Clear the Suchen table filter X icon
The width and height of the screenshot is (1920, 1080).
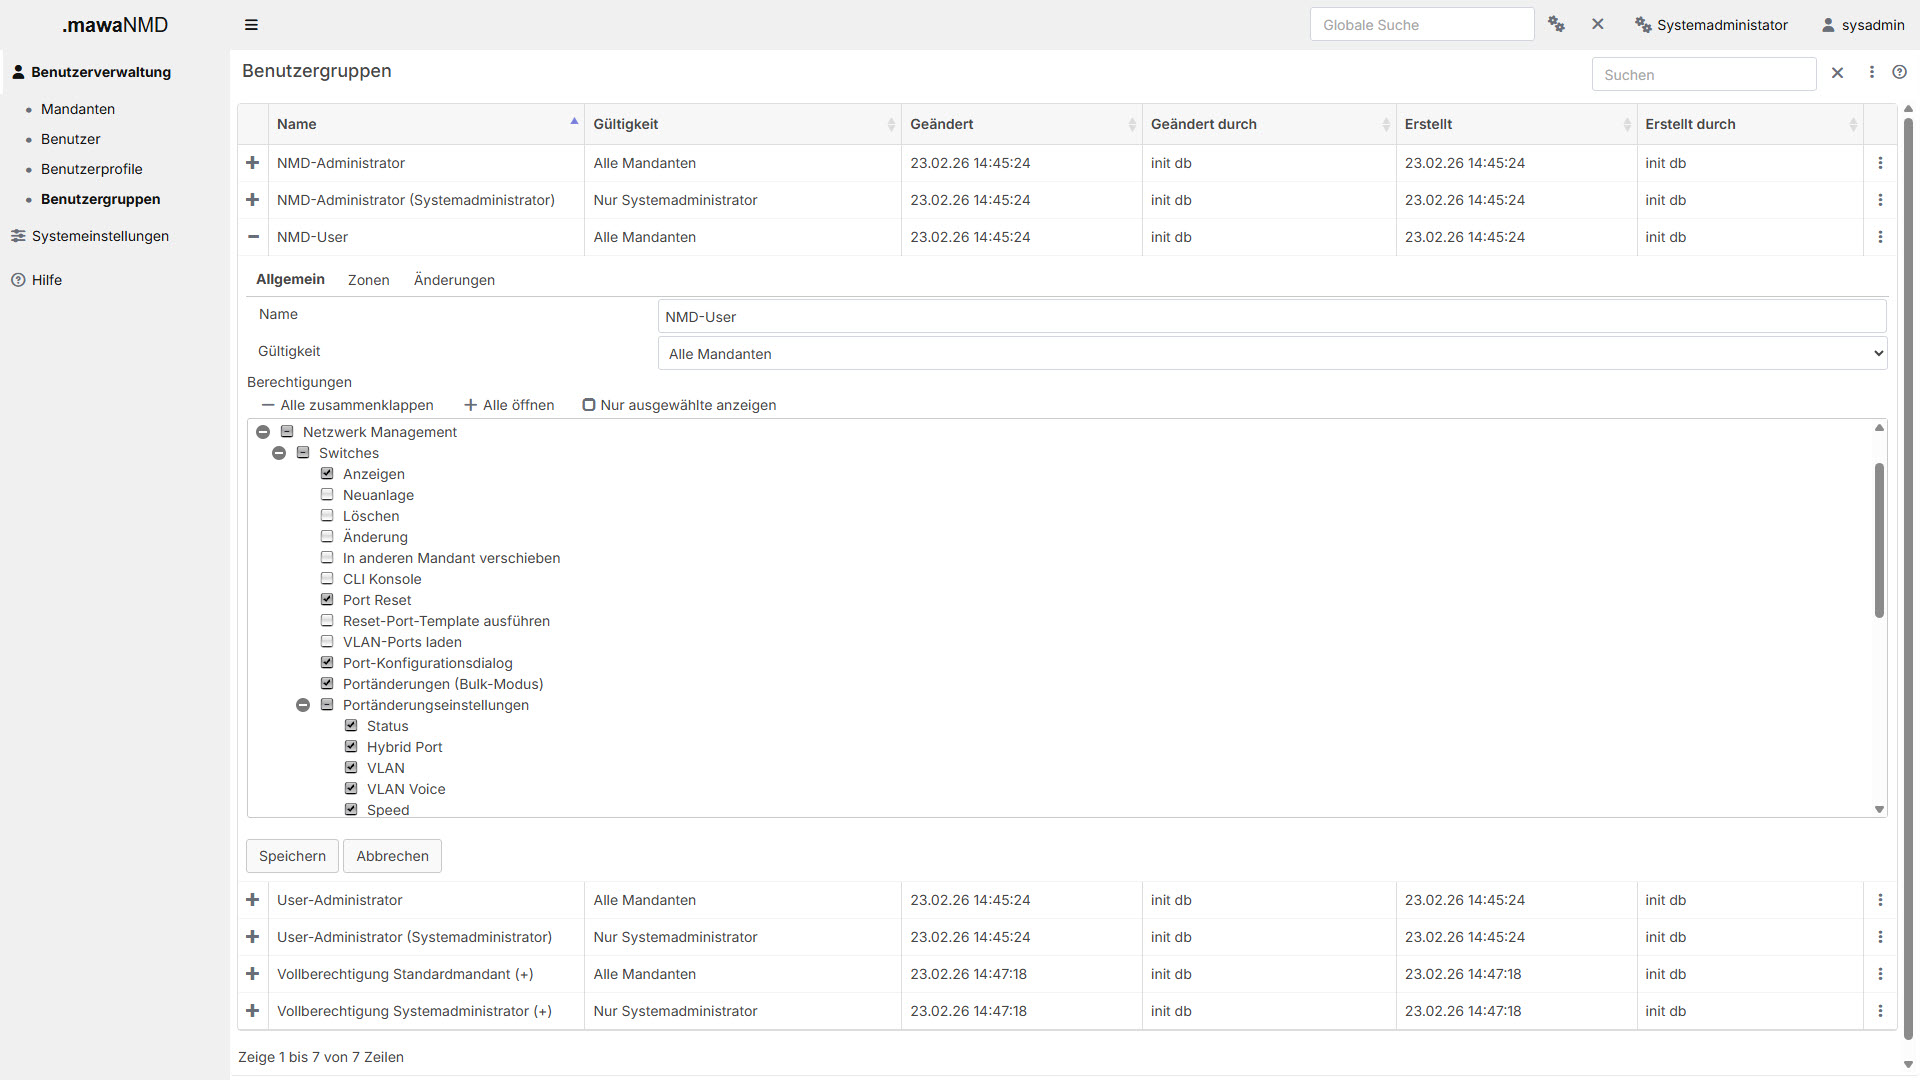point(1837,73)
